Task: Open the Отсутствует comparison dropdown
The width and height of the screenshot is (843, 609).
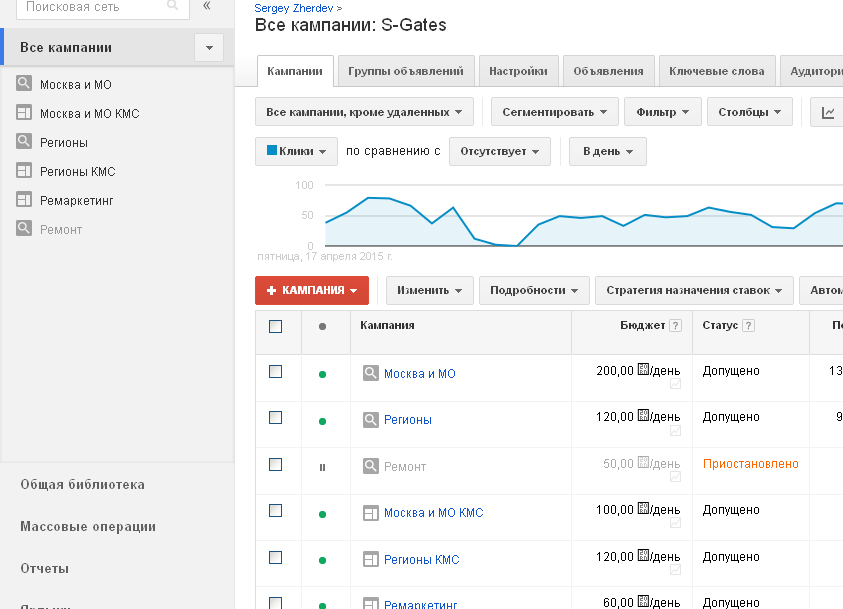Action: [x=499, y=151]
